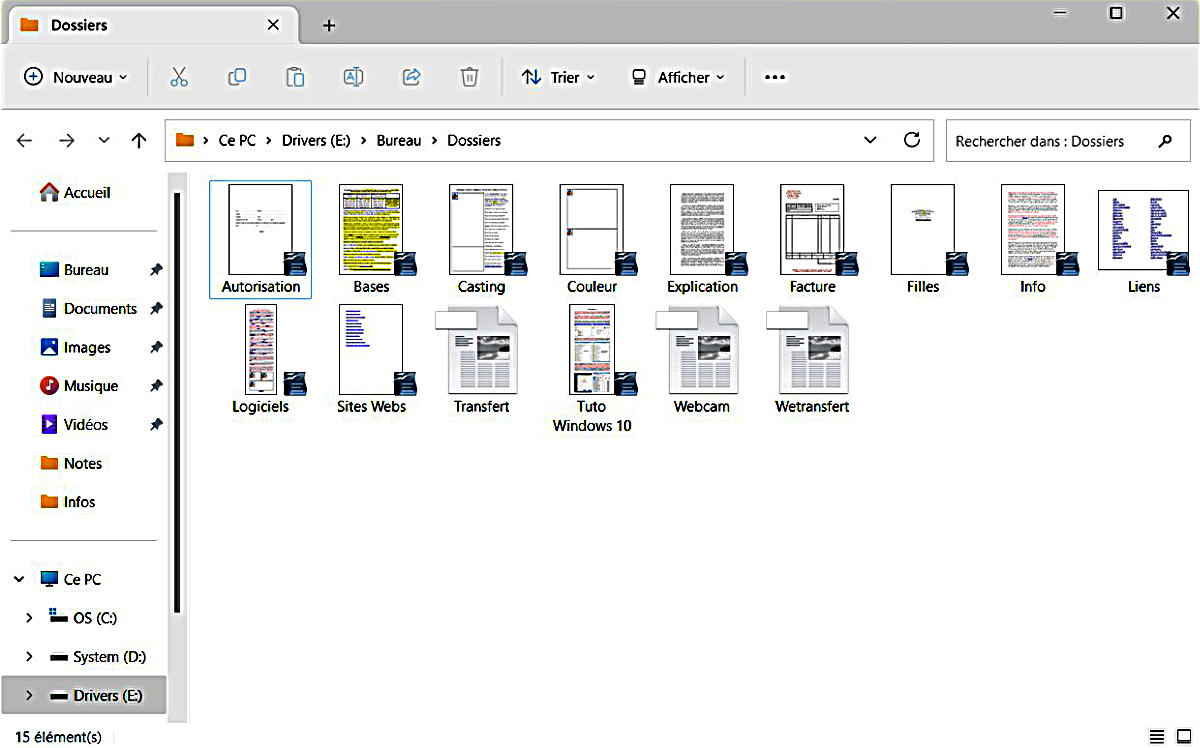Click the Cut scissors icon
The width and height of the screenshot is (1200, 748).
[x=179, y=77]
